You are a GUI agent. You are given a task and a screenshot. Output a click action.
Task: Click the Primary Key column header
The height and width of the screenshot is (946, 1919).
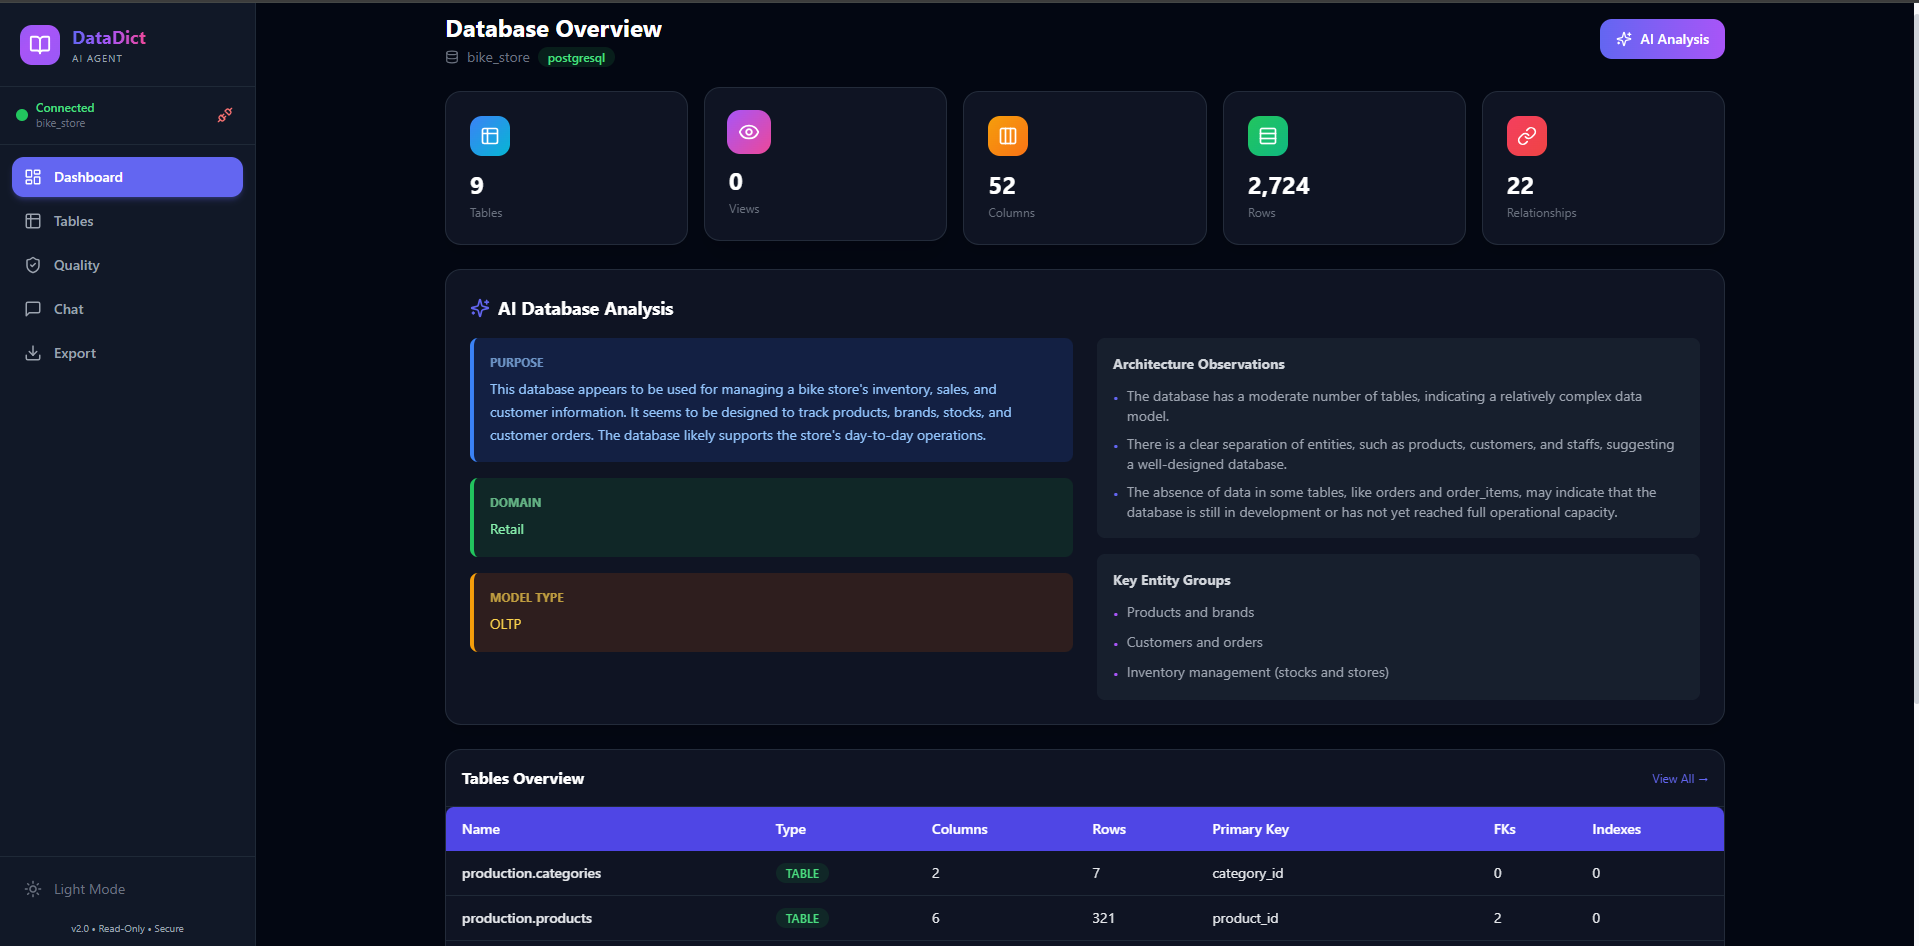(1250, 829)
